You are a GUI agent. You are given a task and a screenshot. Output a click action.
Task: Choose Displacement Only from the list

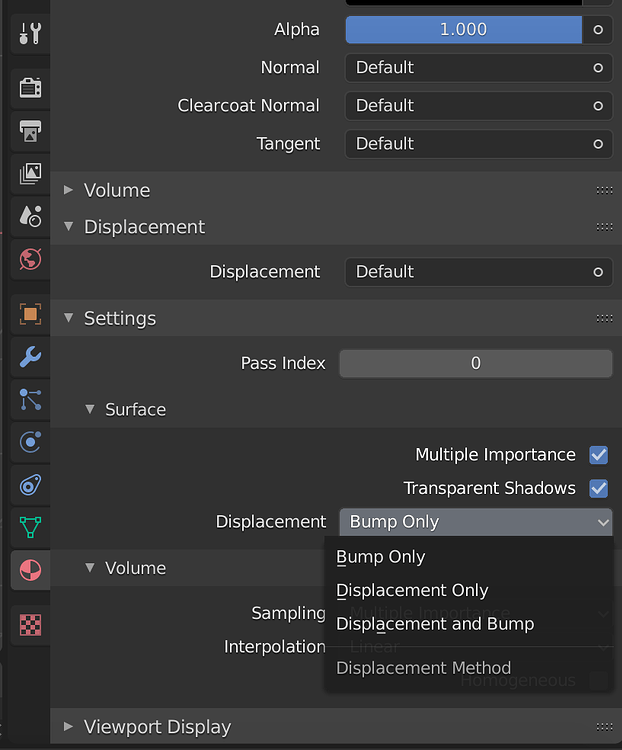click(469, 591)
